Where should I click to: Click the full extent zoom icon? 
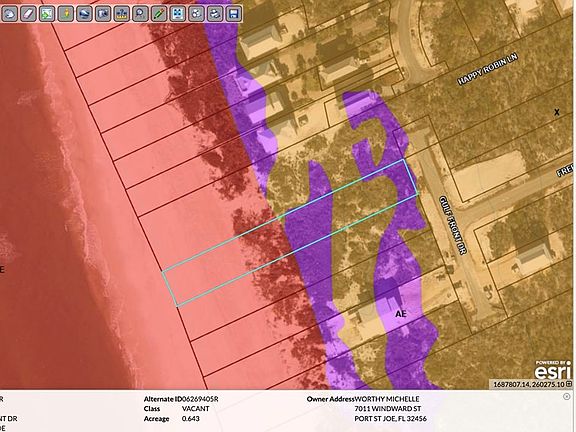(x=178, y=14)
